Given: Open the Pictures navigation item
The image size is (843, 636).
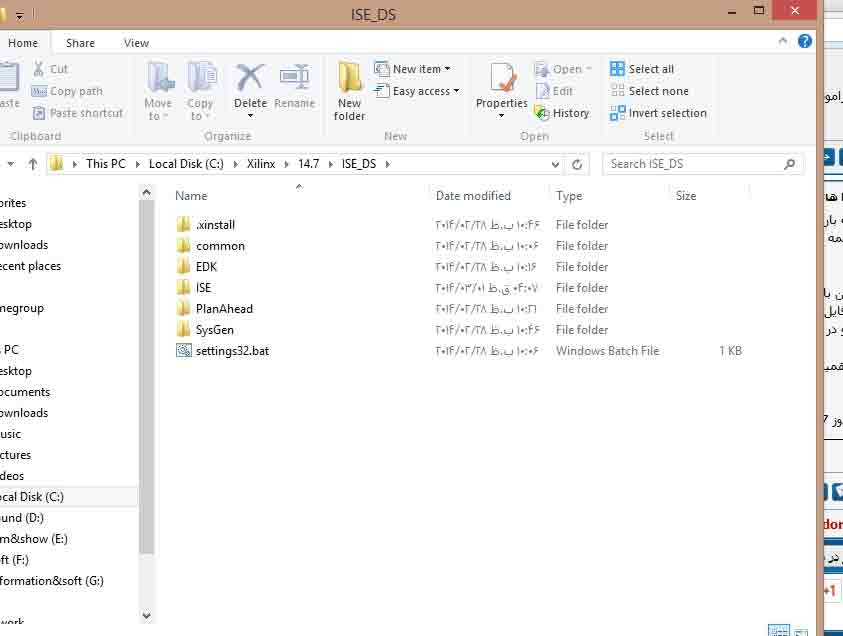Looking at the screenshot, I should point(16,455).
